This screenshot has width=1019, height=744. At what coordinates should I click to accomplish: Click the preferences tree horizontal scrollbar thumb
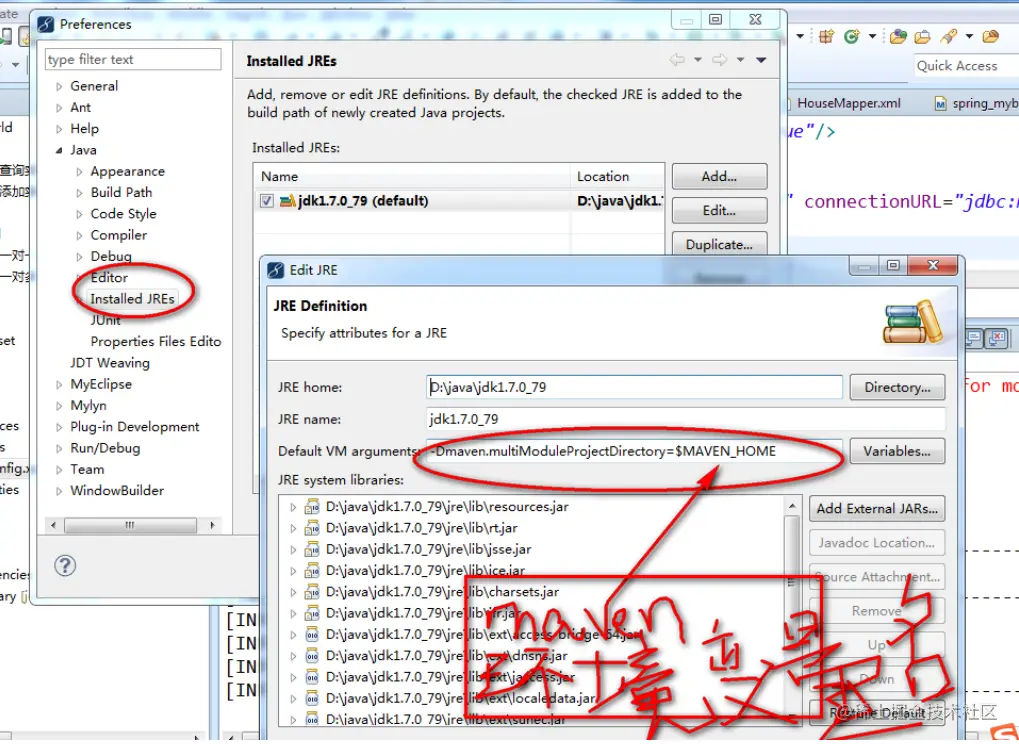[130, 525]
